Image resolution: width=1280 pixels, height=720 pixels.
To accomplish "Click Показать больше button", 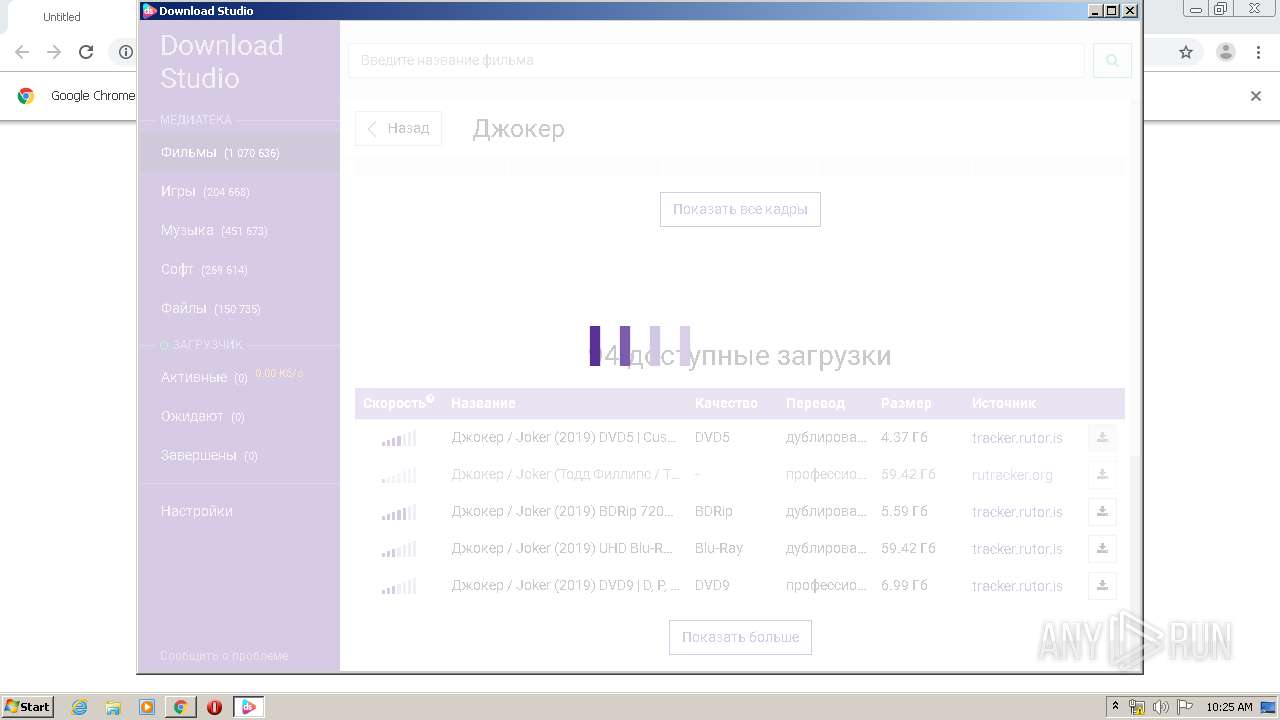I will coord(740,637).
